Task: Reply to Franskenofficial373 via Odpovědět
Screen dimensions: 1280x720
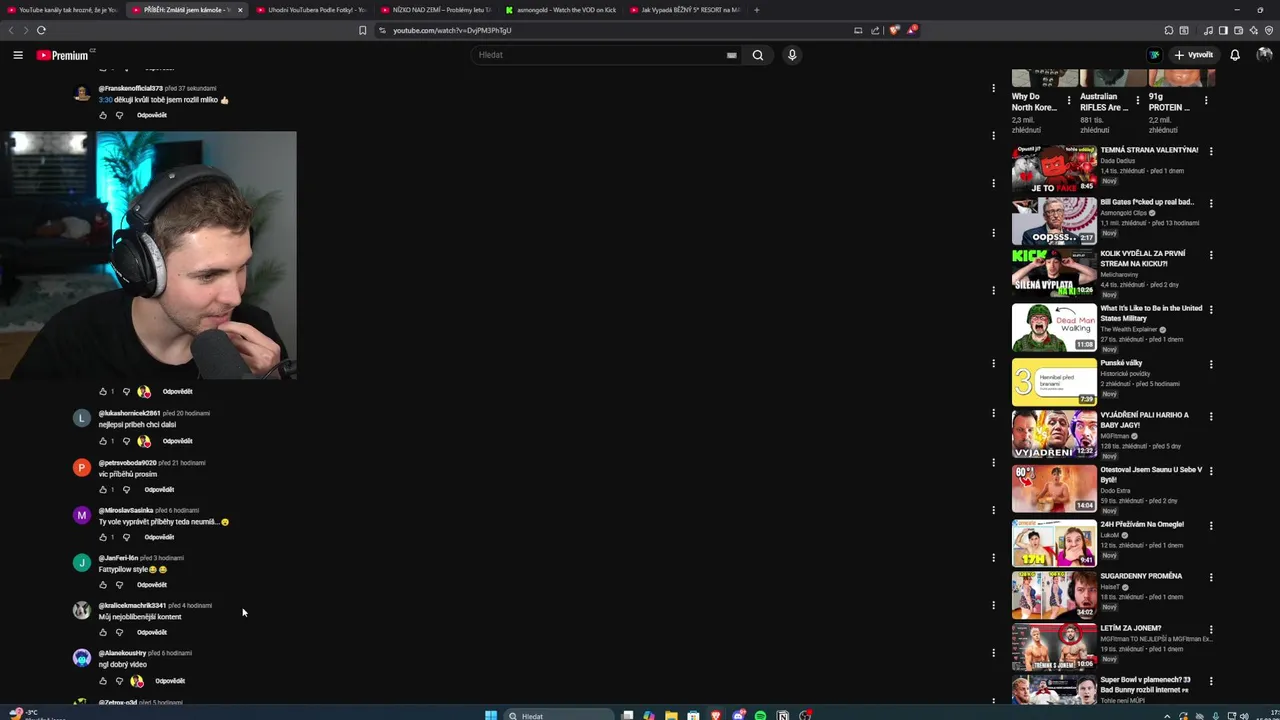Action: pos(152,115)
